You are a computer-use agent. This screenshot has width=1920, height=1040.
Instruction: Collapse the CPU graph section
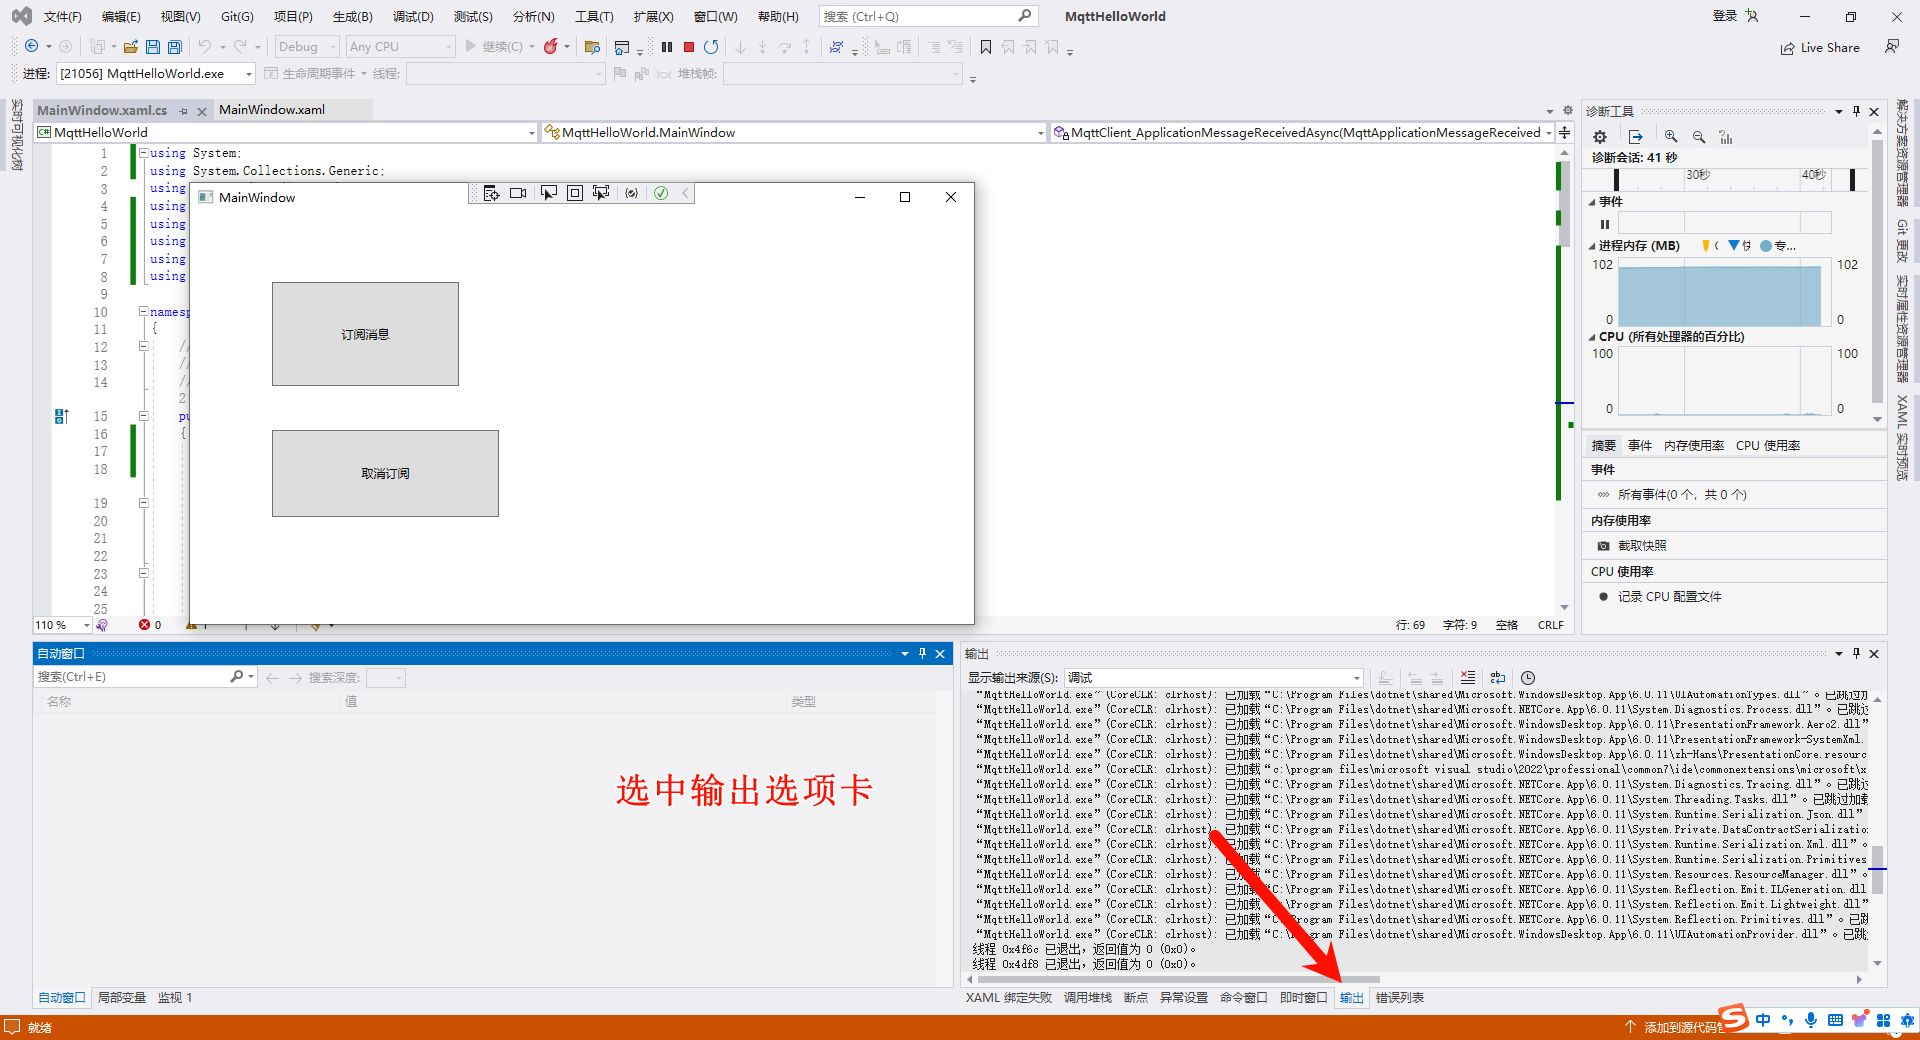point(1592,337)
